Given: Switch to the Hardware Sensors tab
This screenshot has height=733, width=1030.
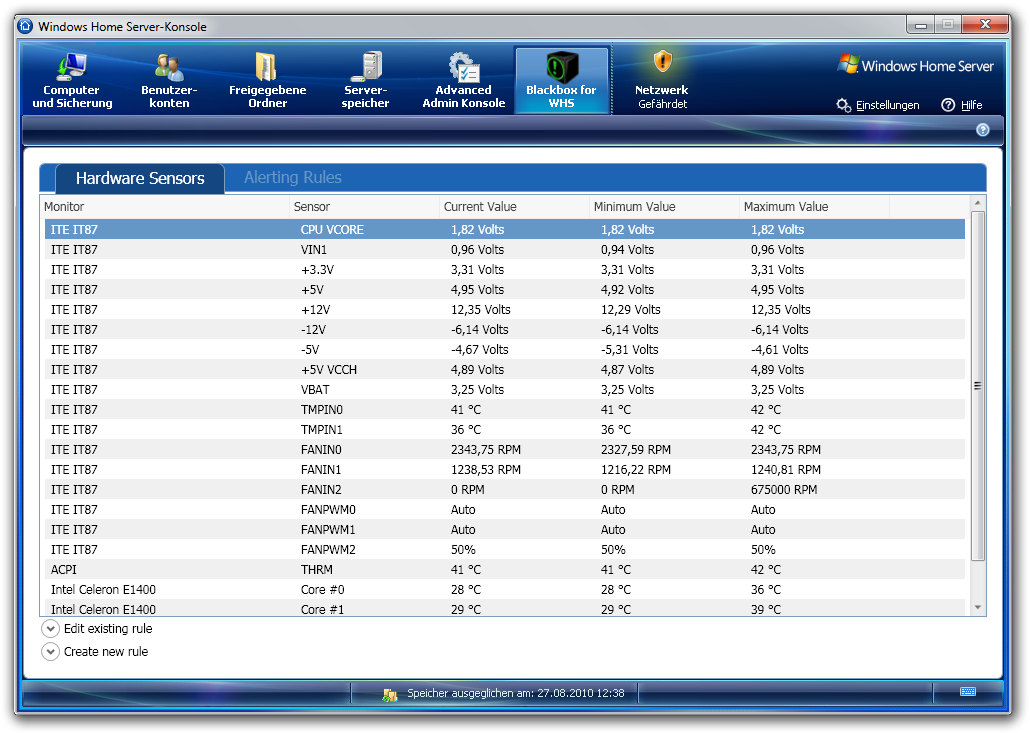Looking at the screenshot, I should (140, 178).
